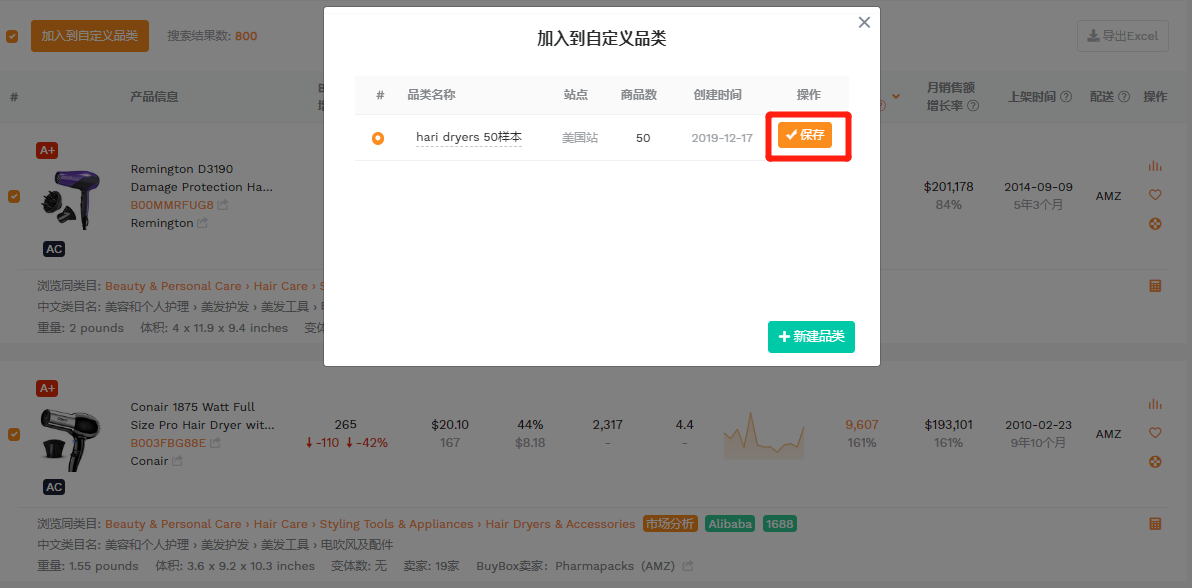This screenshot has height=588, width=1192.
Task: Select the hari dryers 50样本 radio button
Action: tap(378, 138)
